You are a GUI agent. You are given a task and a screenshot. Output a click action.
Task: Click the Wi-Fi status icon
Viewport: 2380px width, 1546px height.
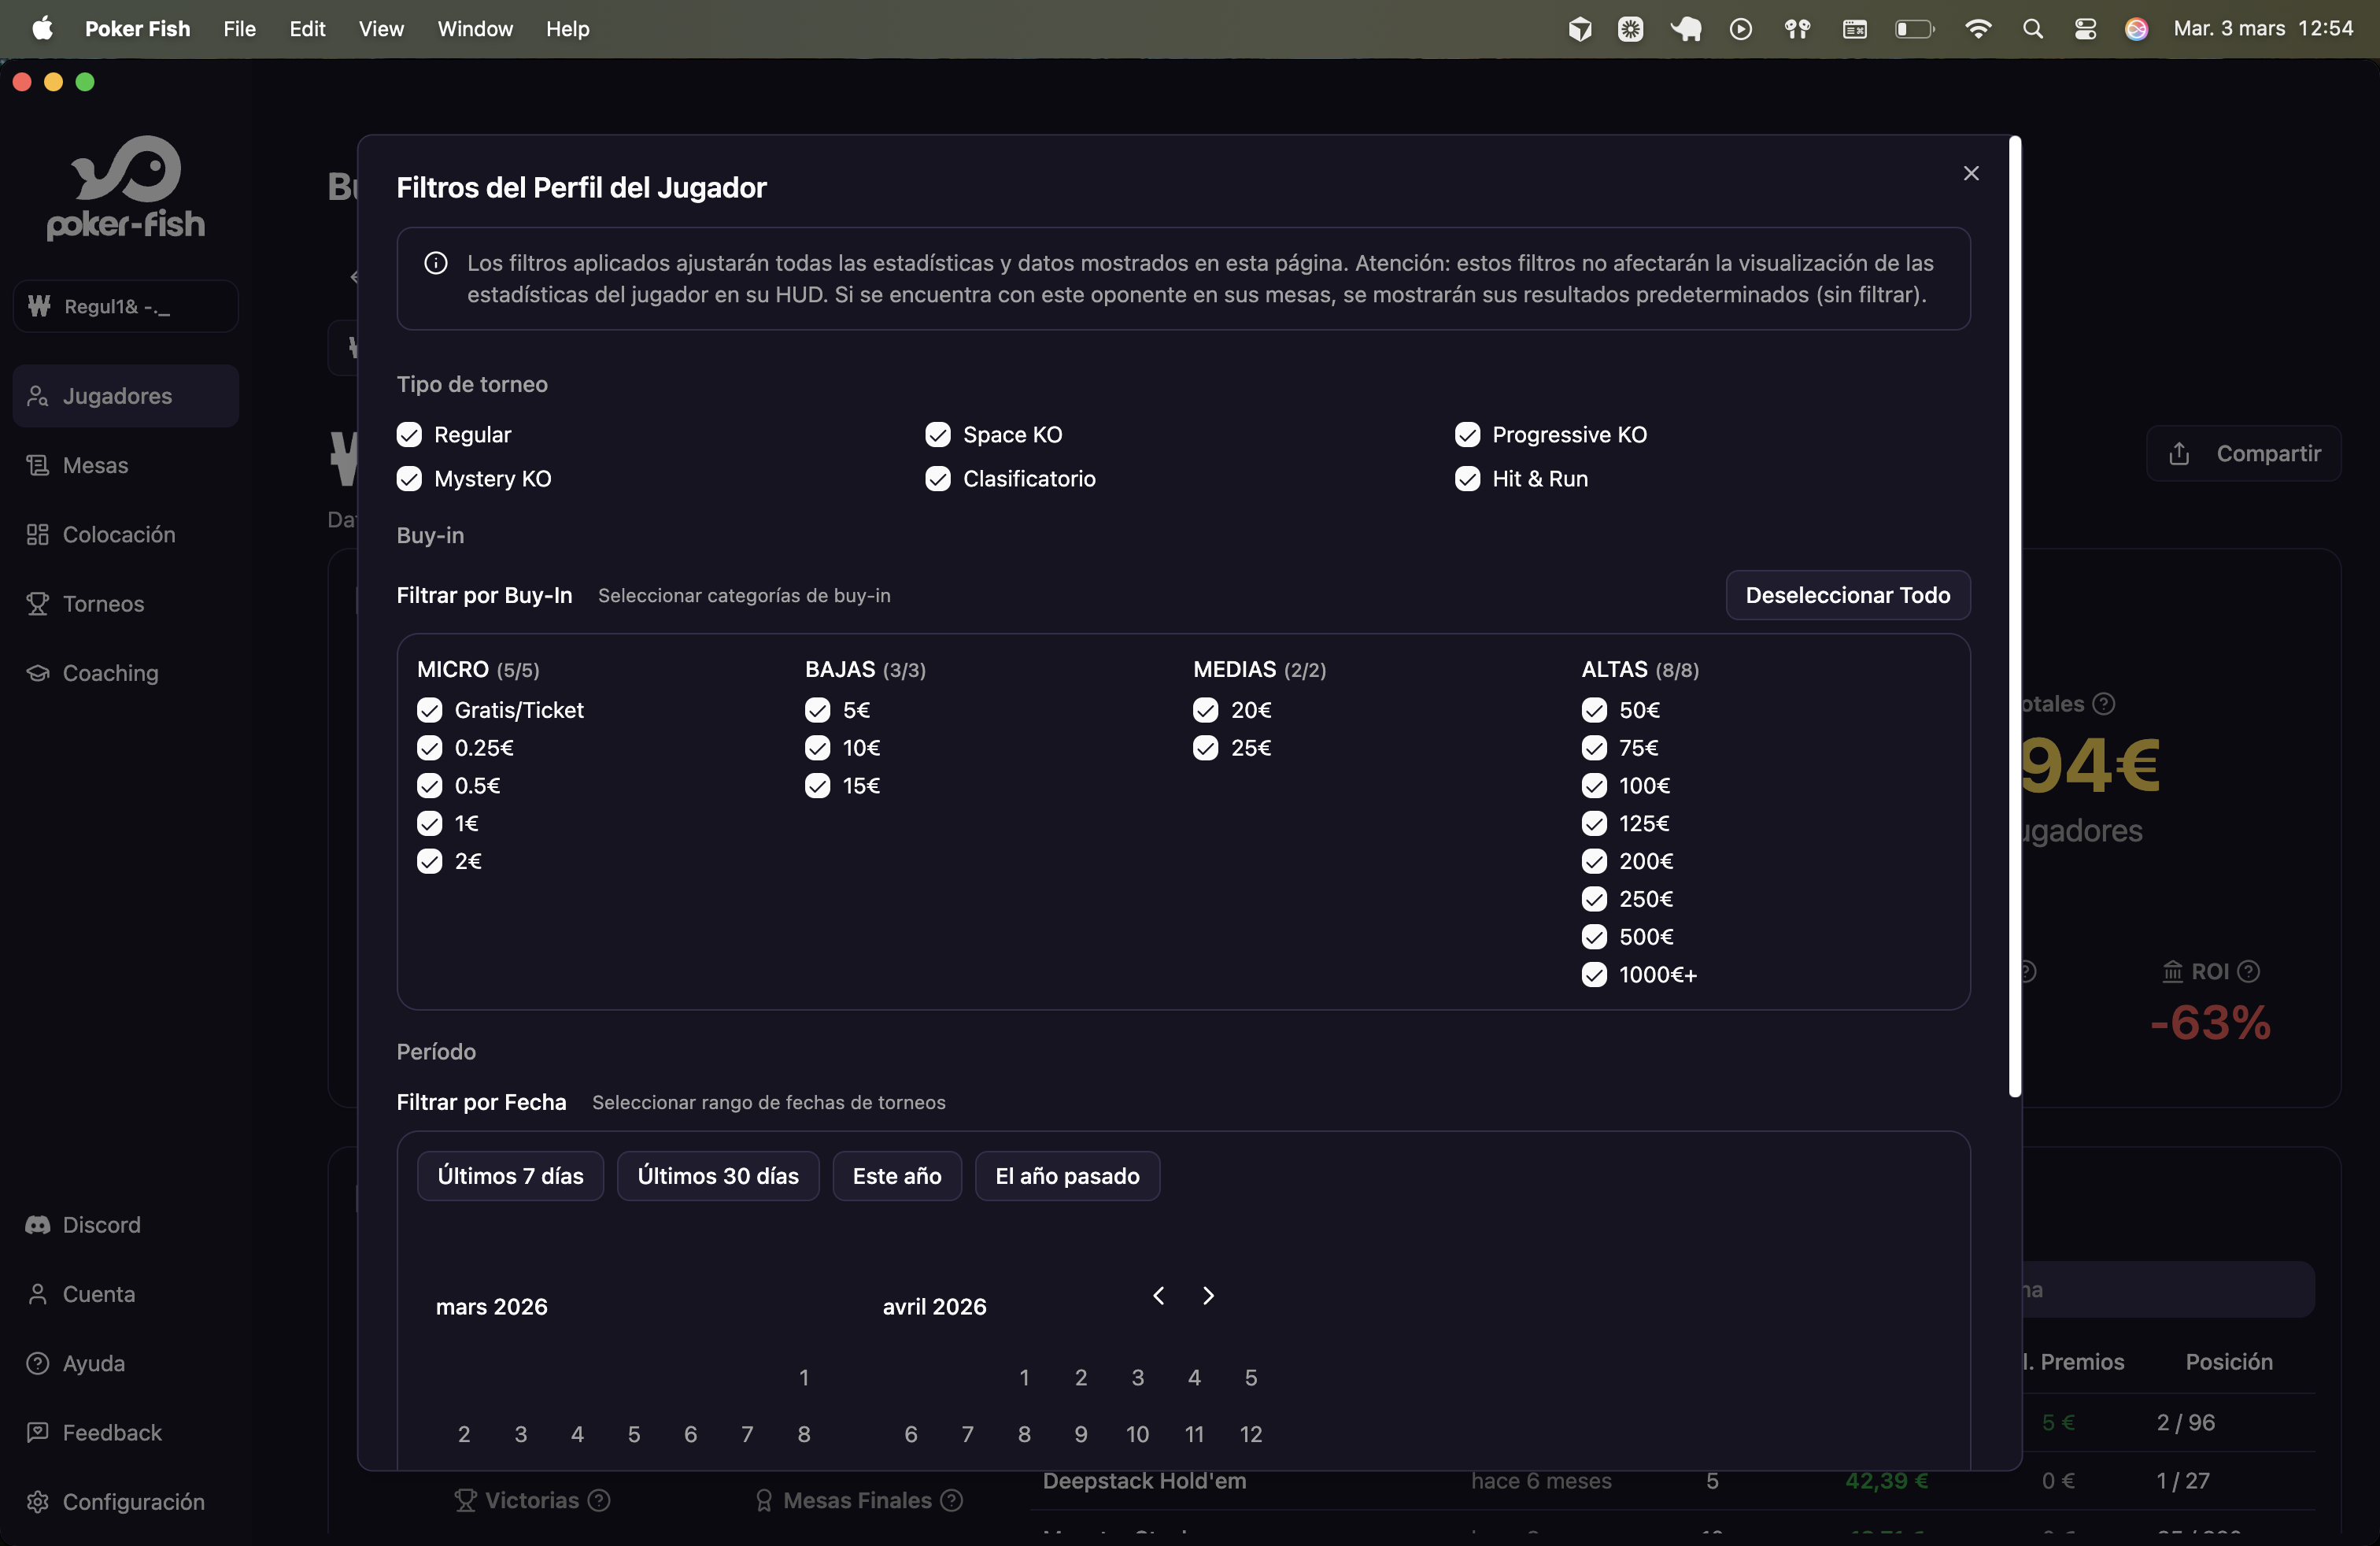tap(1977, 29)
